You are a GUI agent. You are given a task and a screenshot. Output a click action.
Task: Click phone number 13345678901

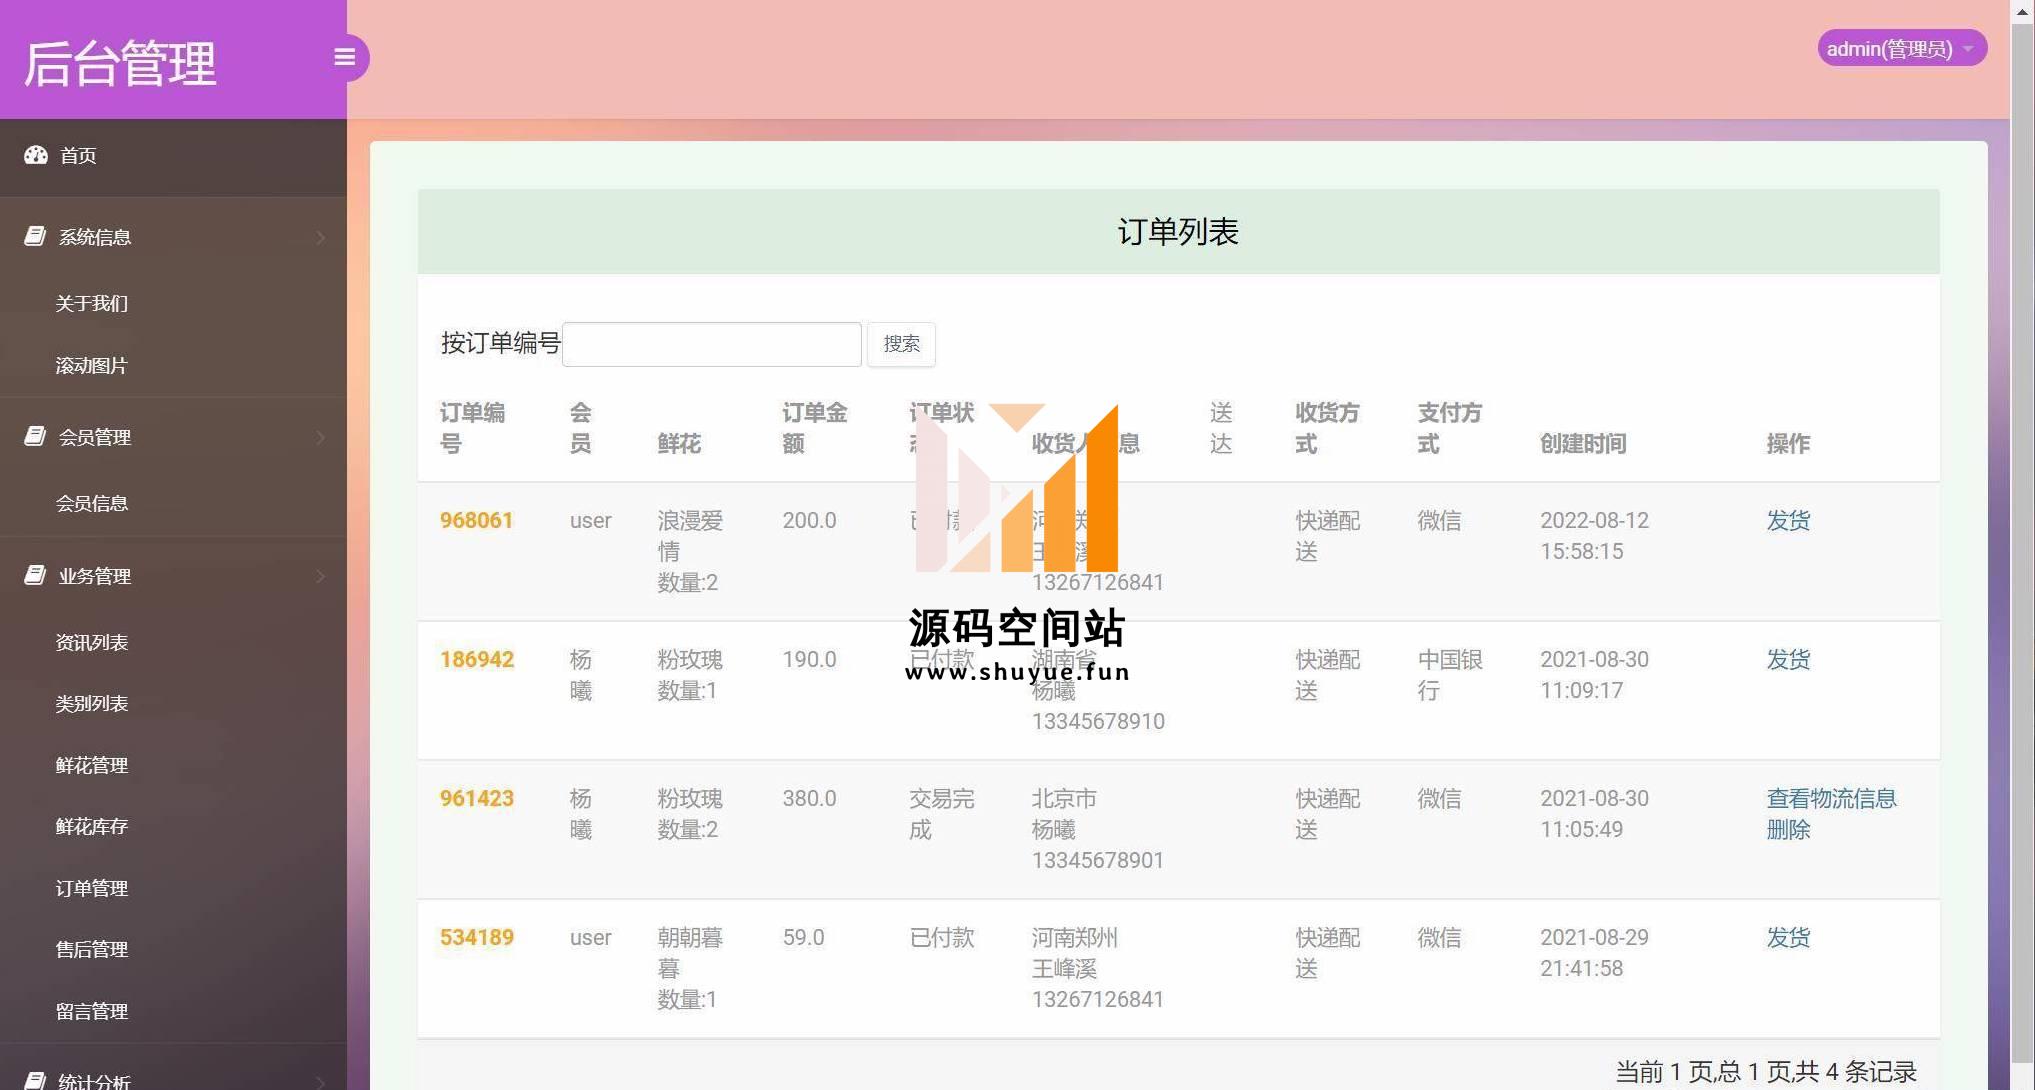(1097, 860)
